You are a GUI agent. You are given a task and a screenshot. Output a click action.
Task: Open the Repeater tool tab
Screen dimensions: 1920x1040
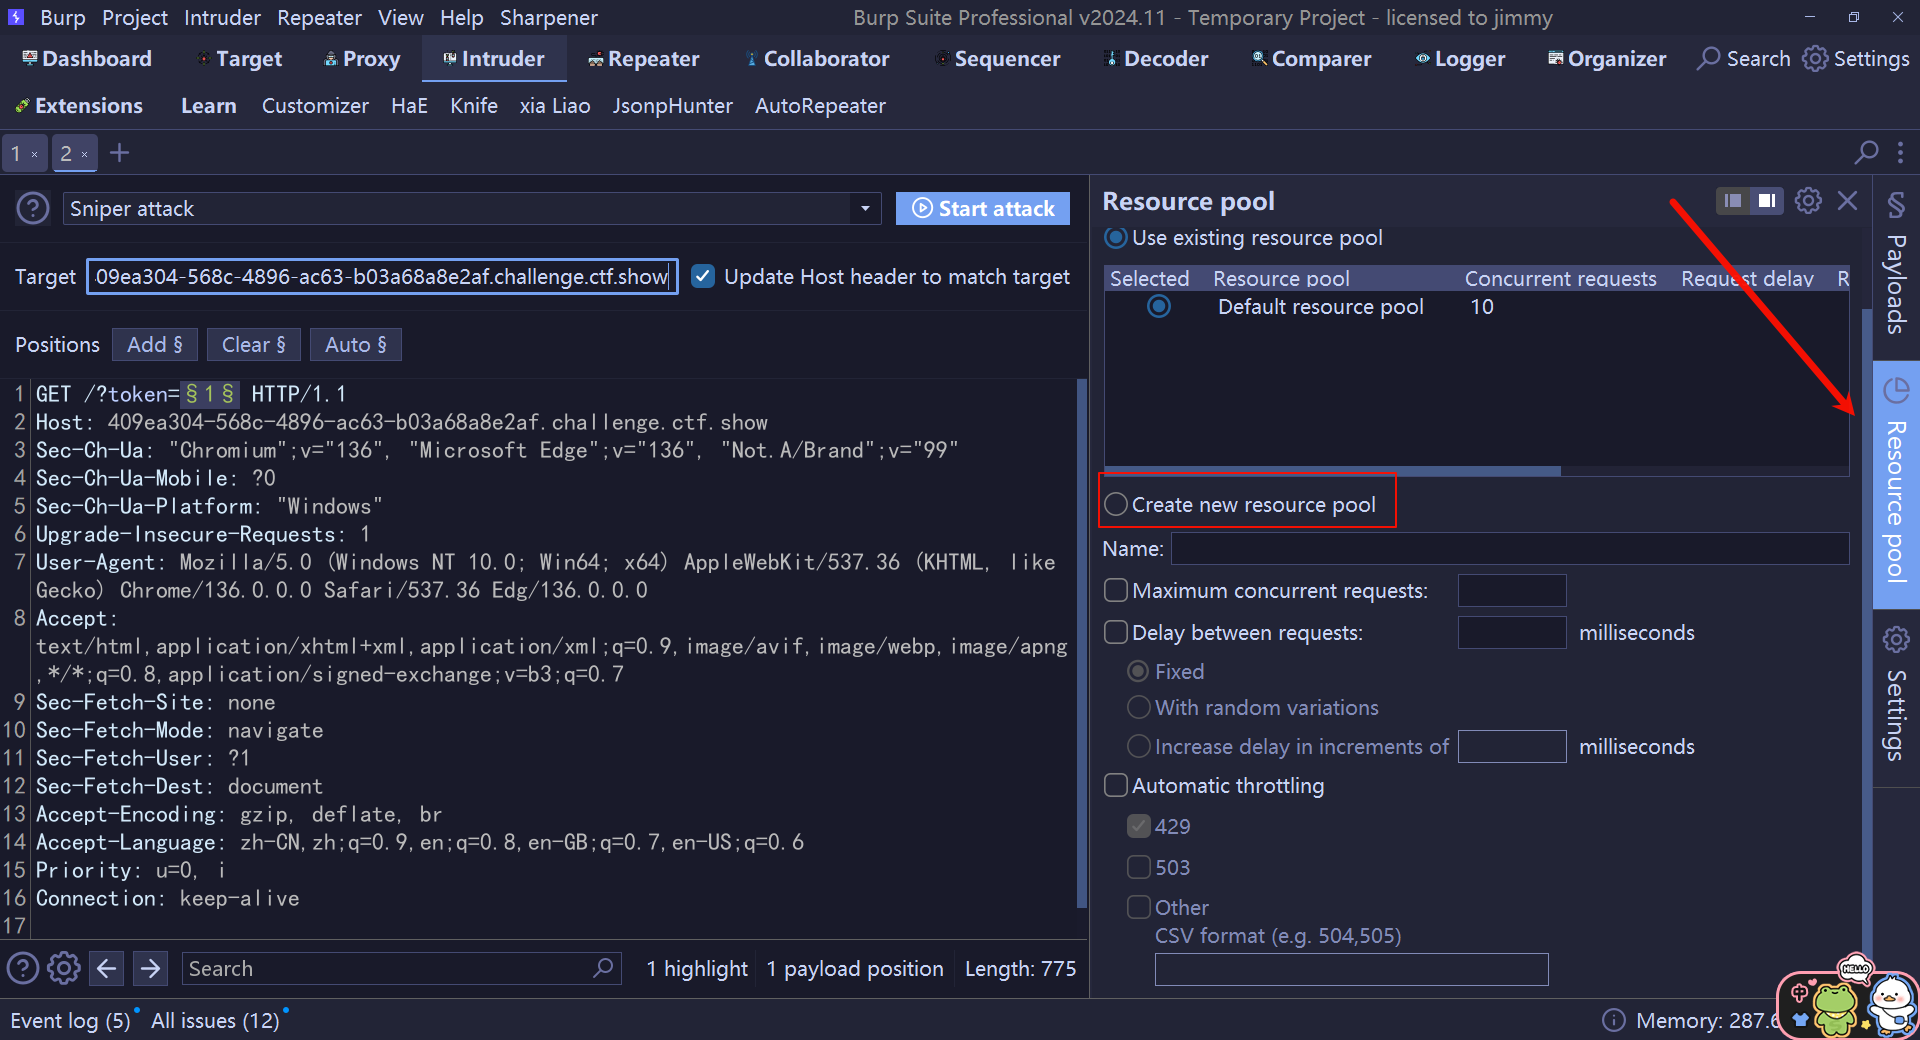[643, 59]
